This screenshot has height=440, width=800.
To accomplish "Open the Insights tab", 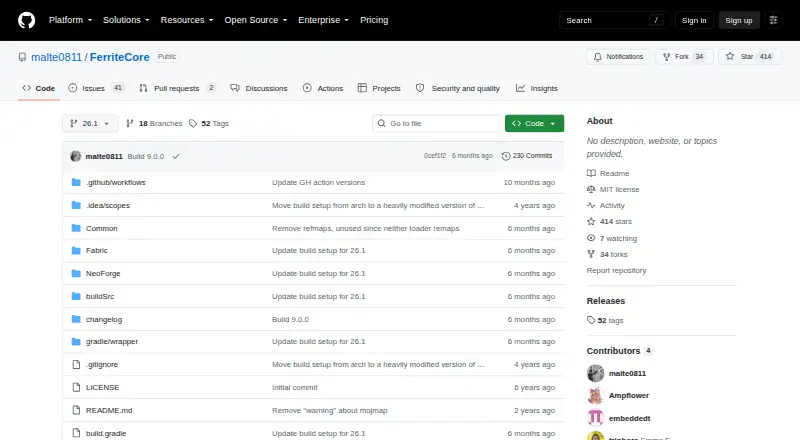I will point(537,88).
